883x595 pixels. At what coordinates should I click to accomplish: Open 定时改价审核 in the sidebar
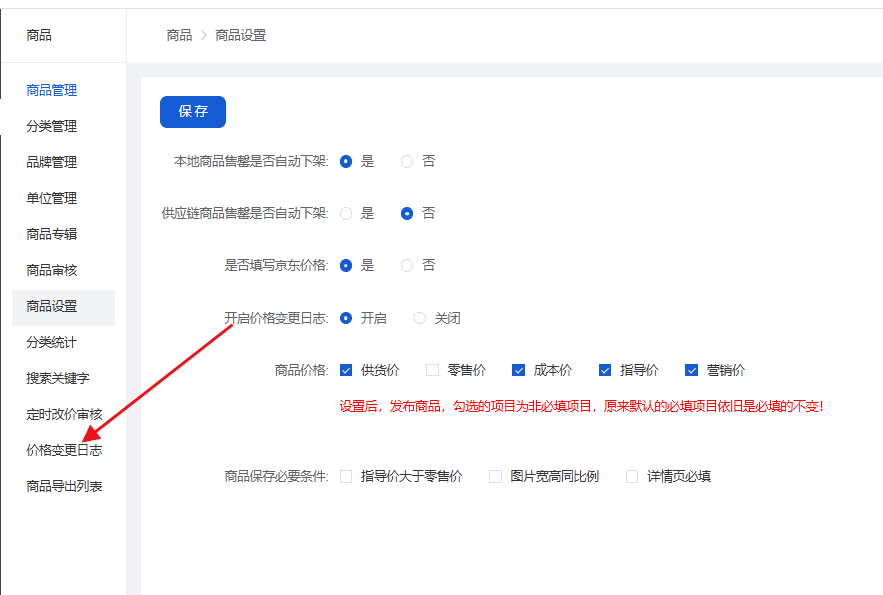(64, 414)
